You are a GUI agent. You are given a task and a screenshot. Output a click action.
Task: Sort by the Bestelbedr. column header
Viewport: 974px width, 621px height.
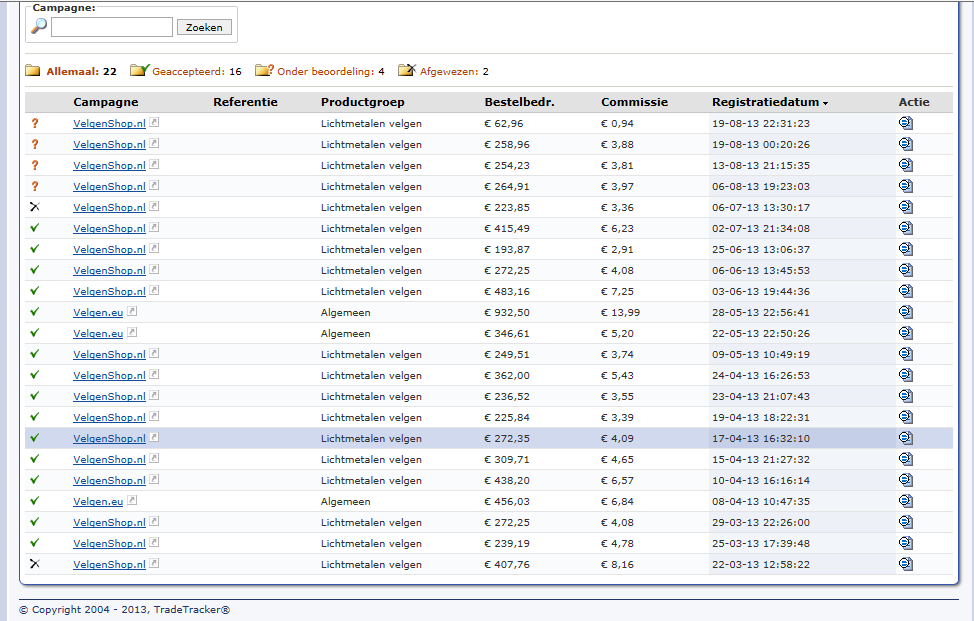point(519,102)
